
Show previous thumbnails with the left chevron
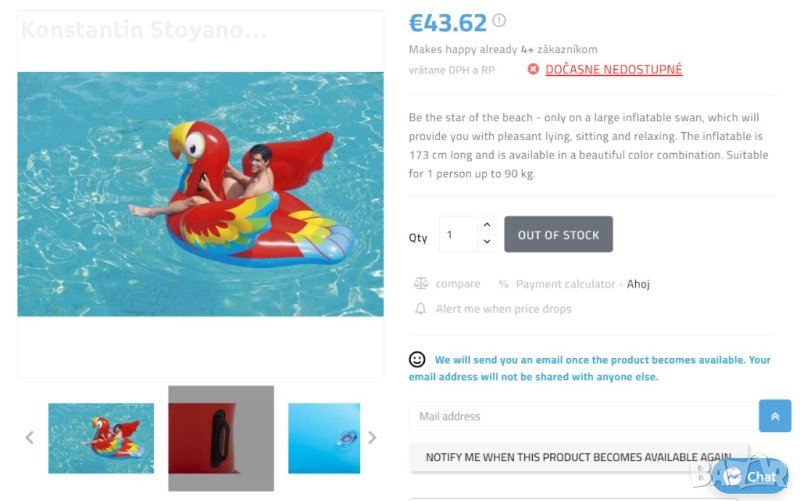[x=29, y=437]
